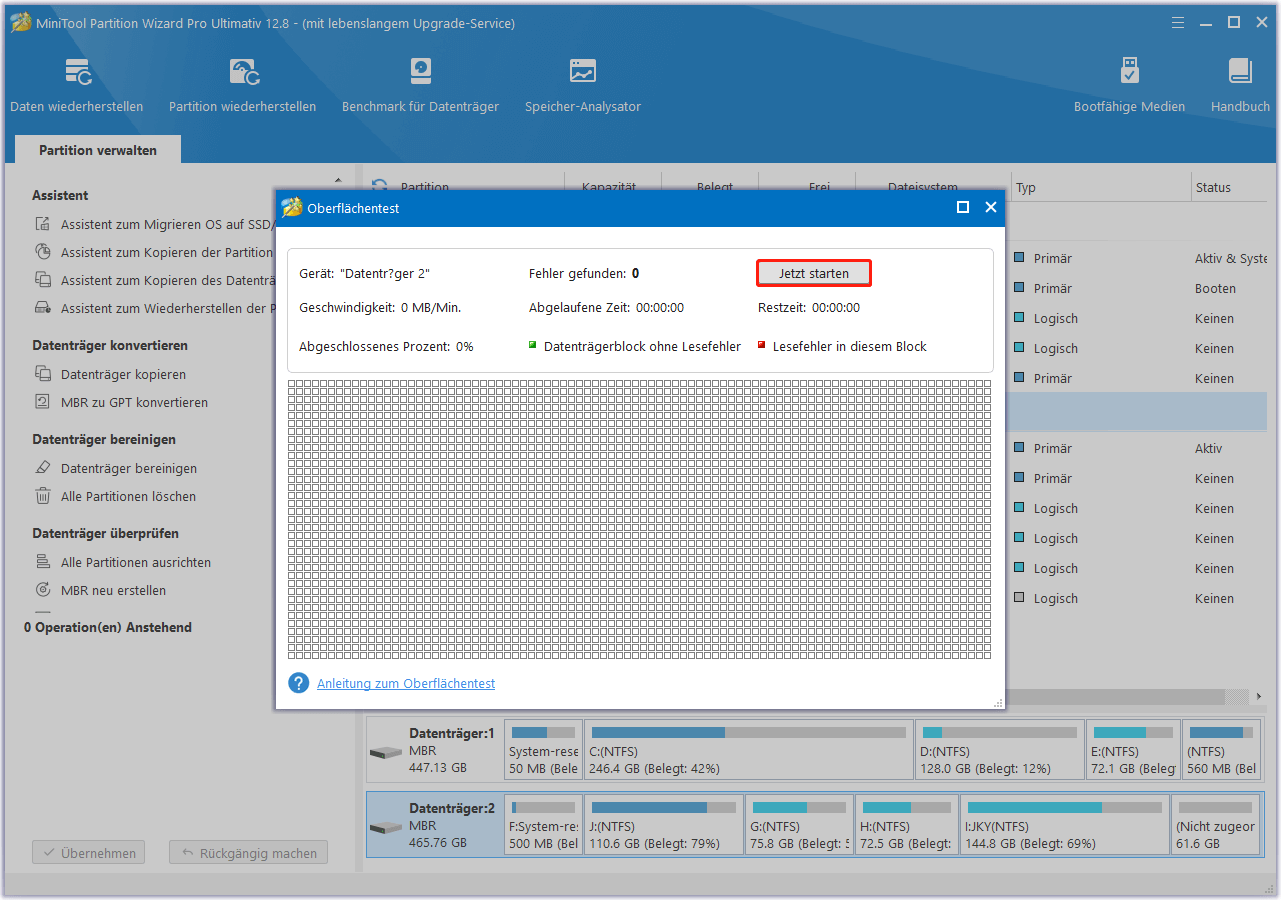
Task: Click the sidebar scroll up arrow
Action: pyautogui.click(x=338, y=181)
